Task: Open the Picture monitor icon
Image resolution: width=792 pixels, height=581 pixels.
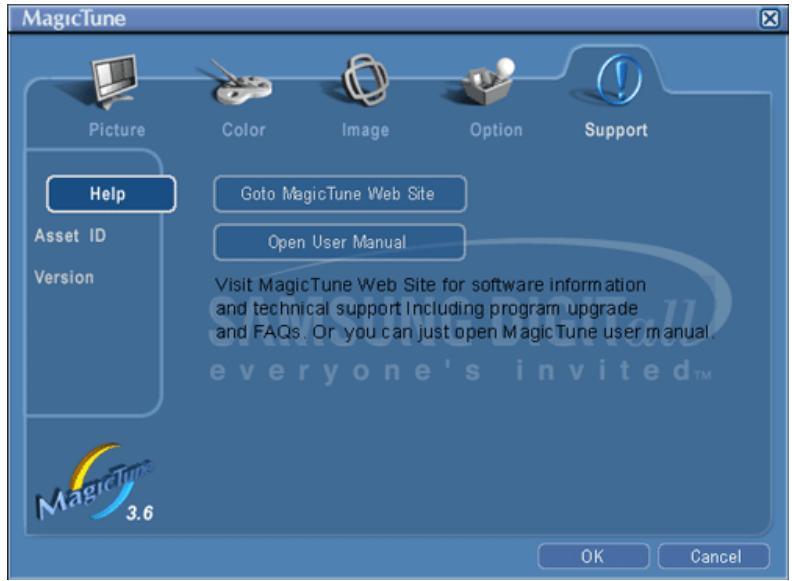Action: tap(116, 81)
